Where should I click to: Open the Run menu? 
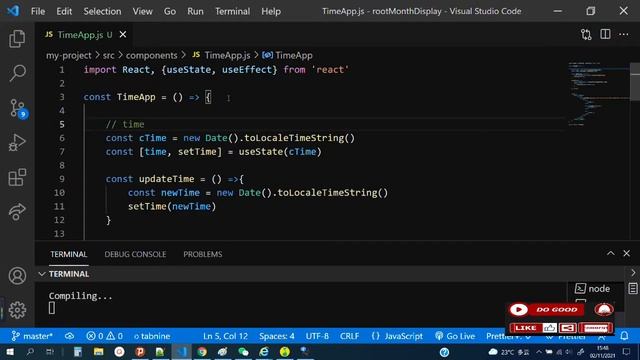[195, 11]
